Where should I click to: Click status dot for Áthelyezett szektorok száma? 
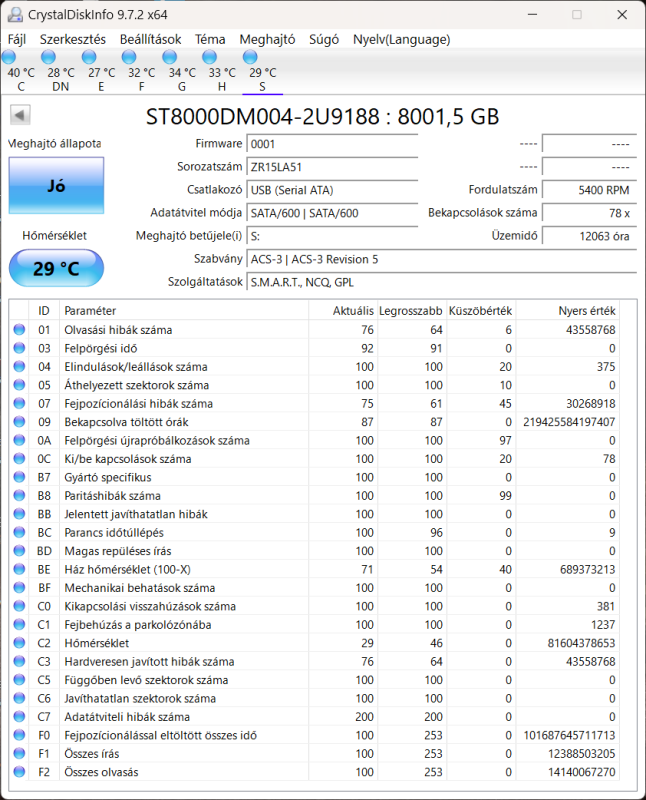(19, 385)
